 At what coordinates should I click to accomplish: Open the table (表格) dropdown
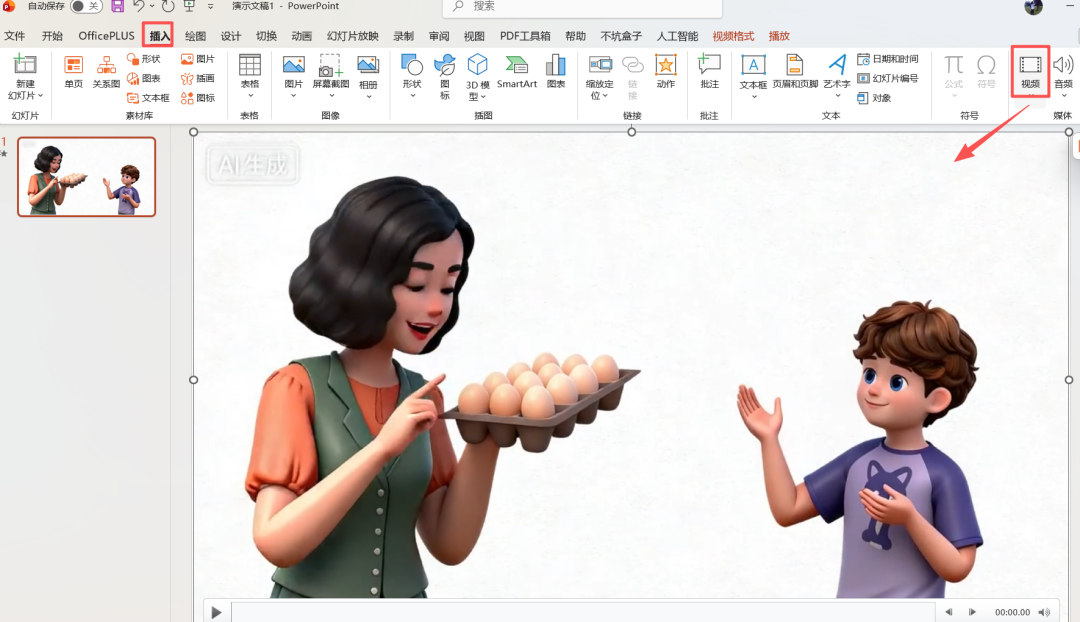[x=250, y=96]
